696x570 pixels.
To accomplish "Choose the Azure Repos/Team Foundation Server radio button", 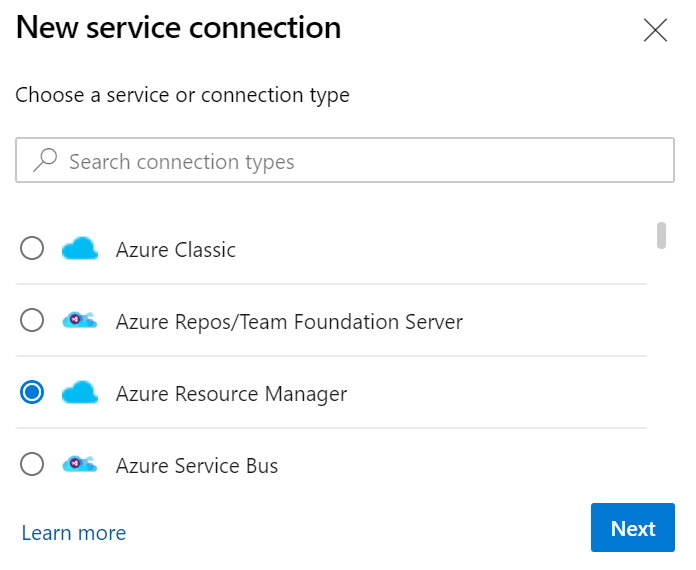I will [32, 321].
